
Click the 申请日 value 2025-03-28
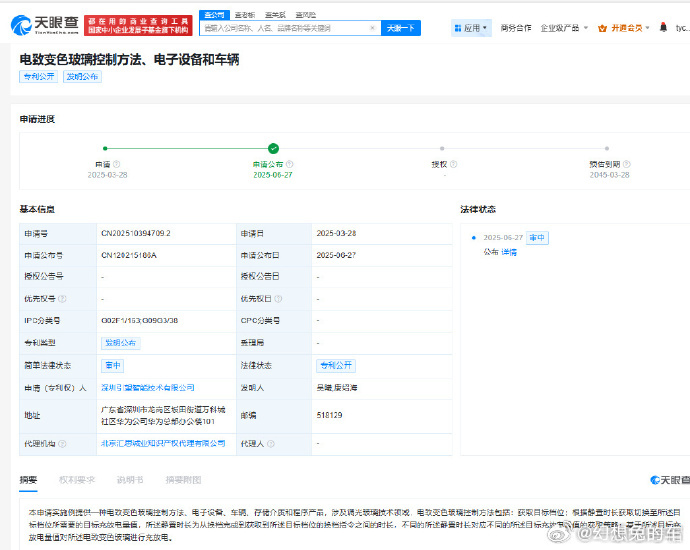pyautogui.click(x=336, y=233)
